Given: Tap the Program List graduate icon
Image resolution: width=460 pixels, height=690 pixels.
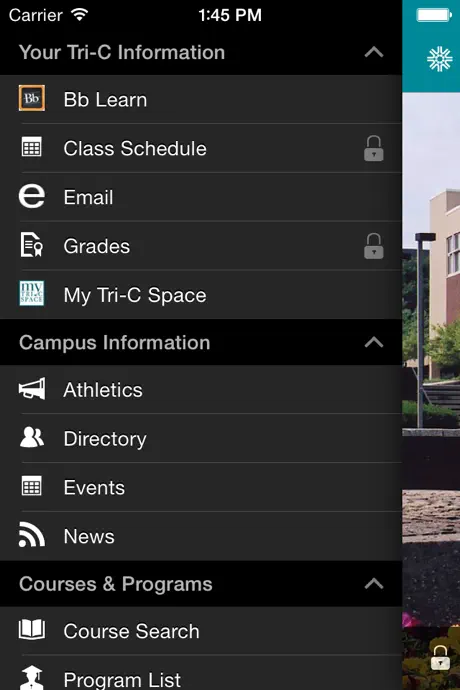Looking at the screenshot, I should [x=32, y=678].
